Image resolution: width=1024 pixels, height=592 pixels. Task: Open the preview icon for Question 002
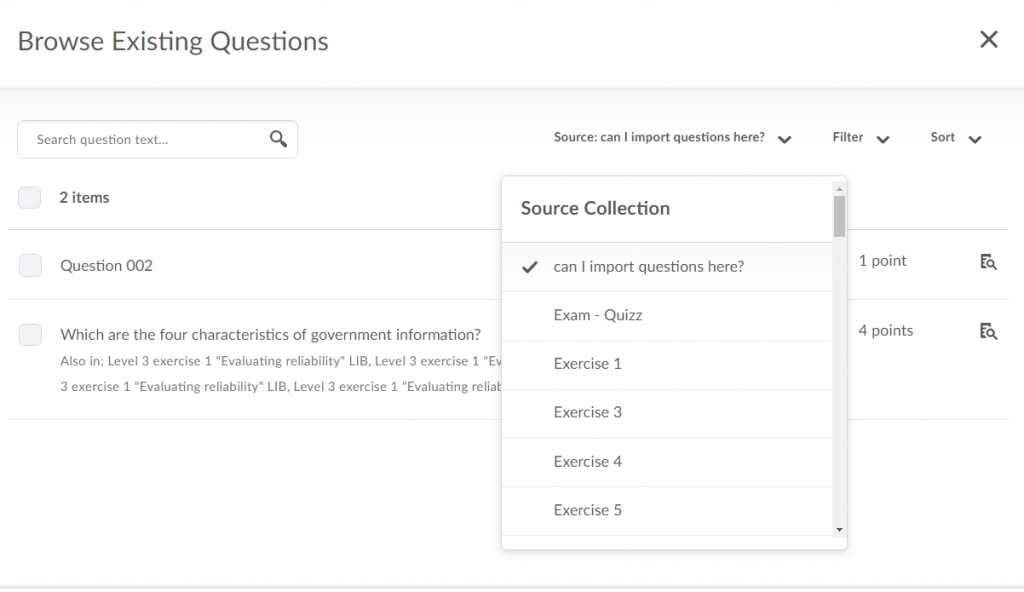click(x=988, y=262)
